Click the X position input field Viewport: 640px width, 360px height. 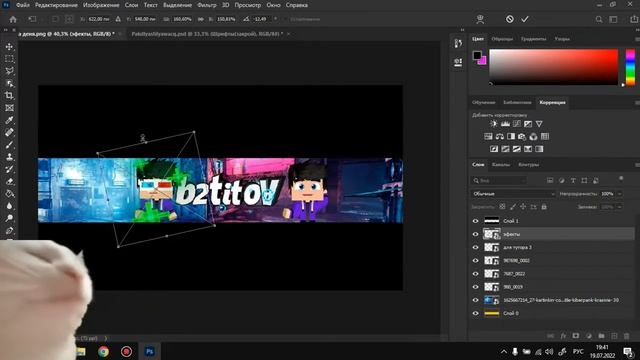pos(99,19)
